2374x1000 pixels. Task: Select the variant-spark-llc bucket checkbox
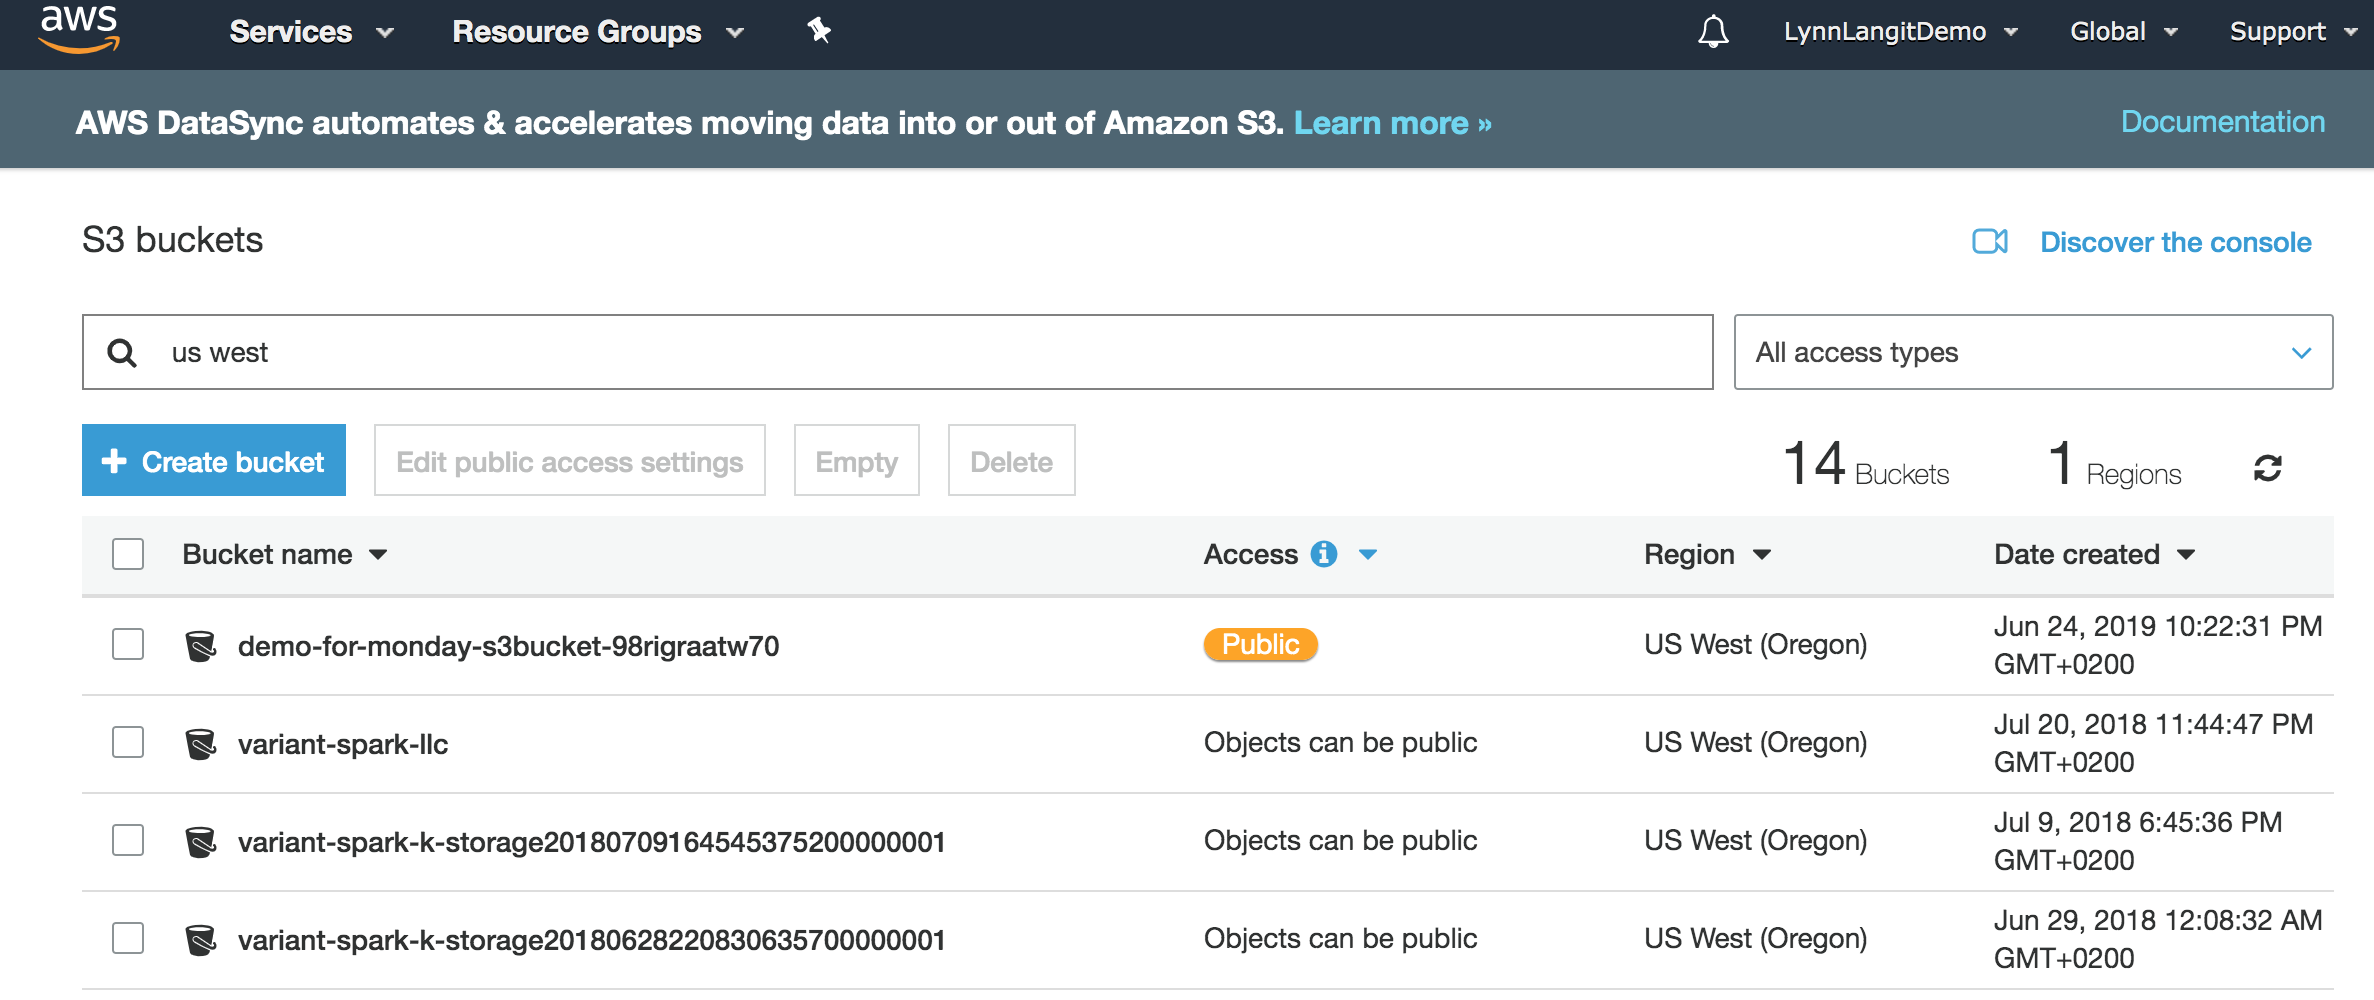pos(128,742)
